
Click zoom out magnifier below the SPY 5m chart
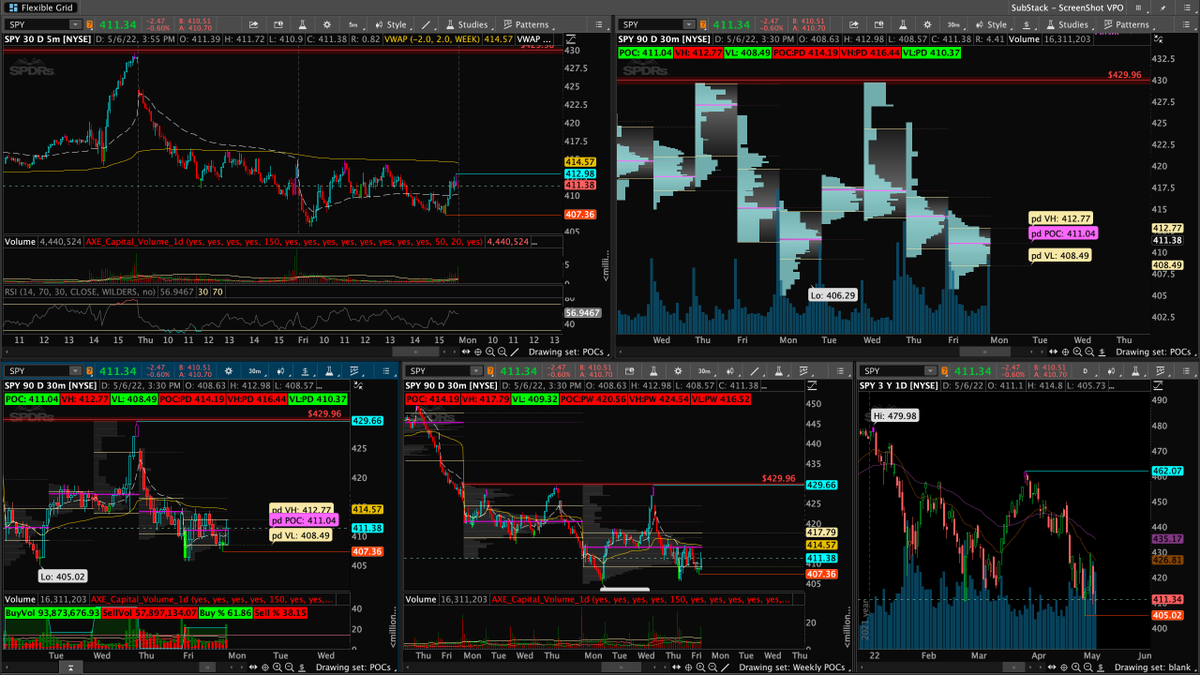[502, 352]
